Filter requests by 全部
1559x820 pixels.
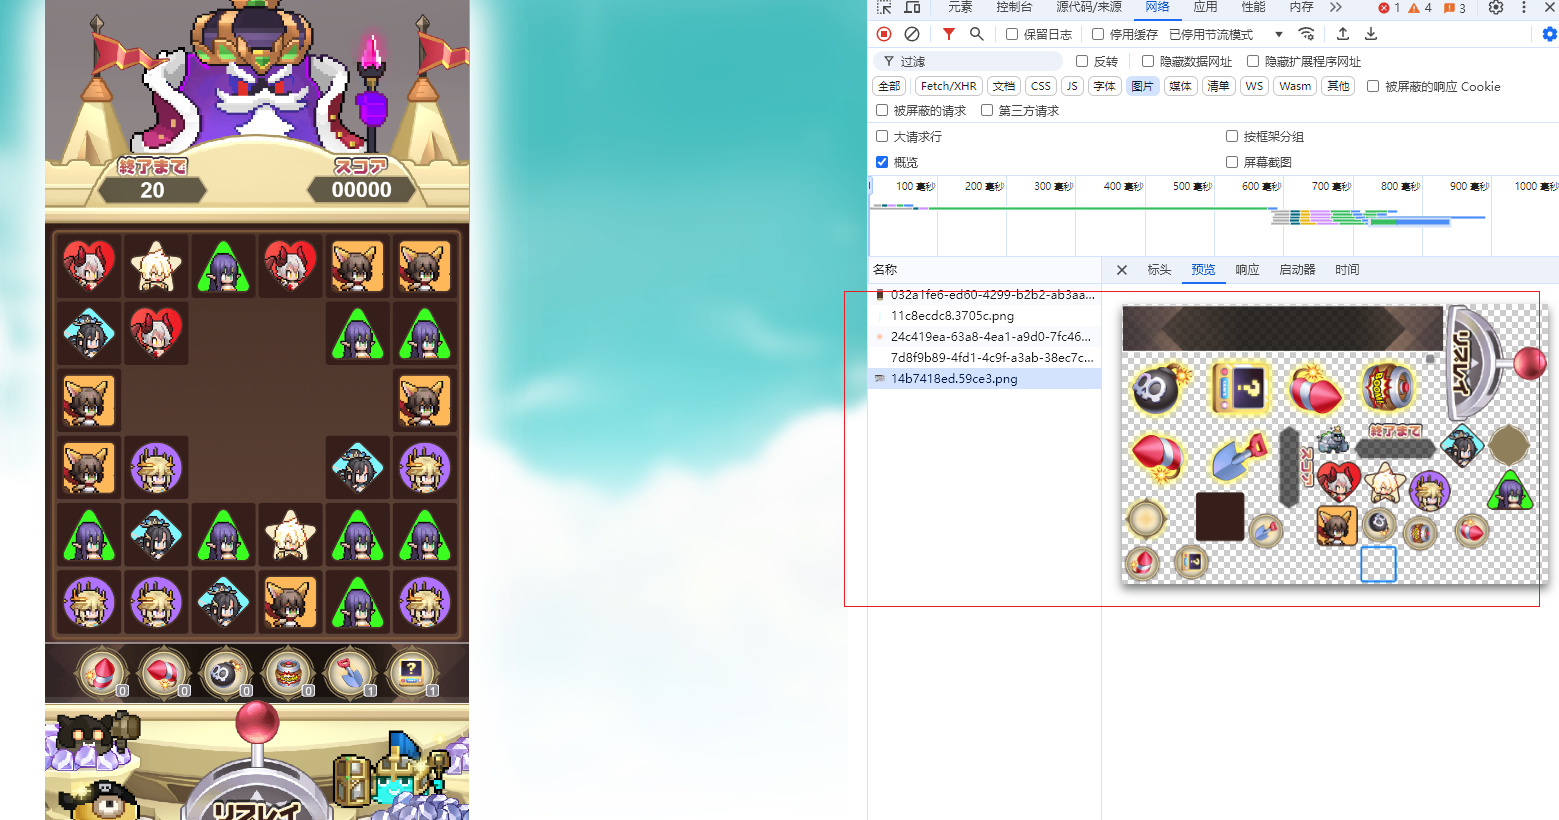[889, 86]
